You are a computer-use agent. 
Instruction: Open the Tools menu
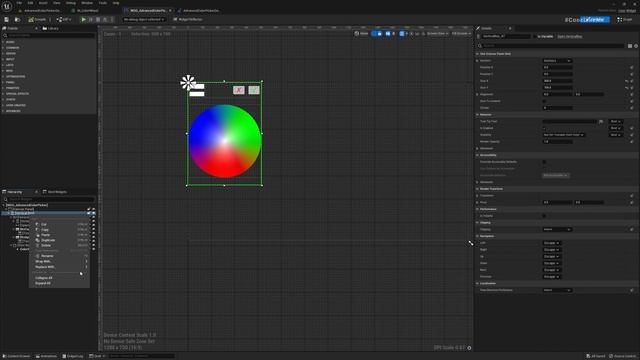tap(103, 3)
